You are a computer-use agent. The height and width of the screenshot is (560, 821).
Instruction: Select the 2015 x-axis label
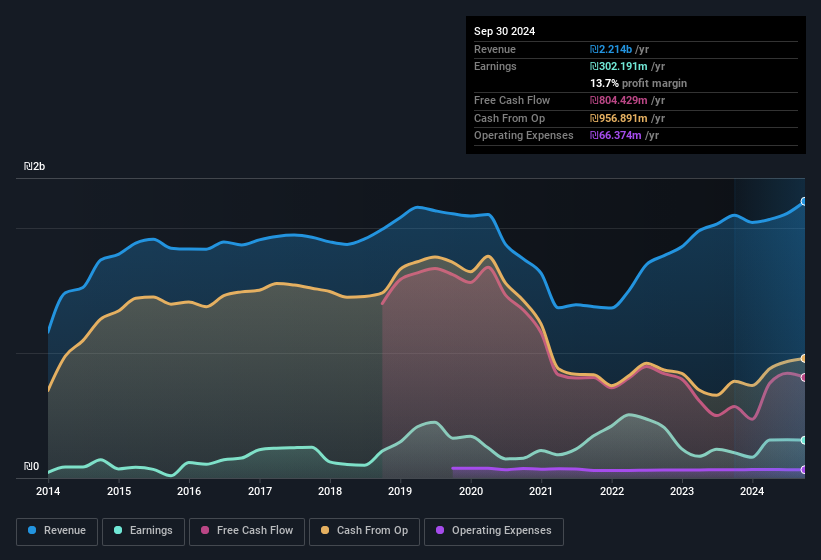point(119,491)
